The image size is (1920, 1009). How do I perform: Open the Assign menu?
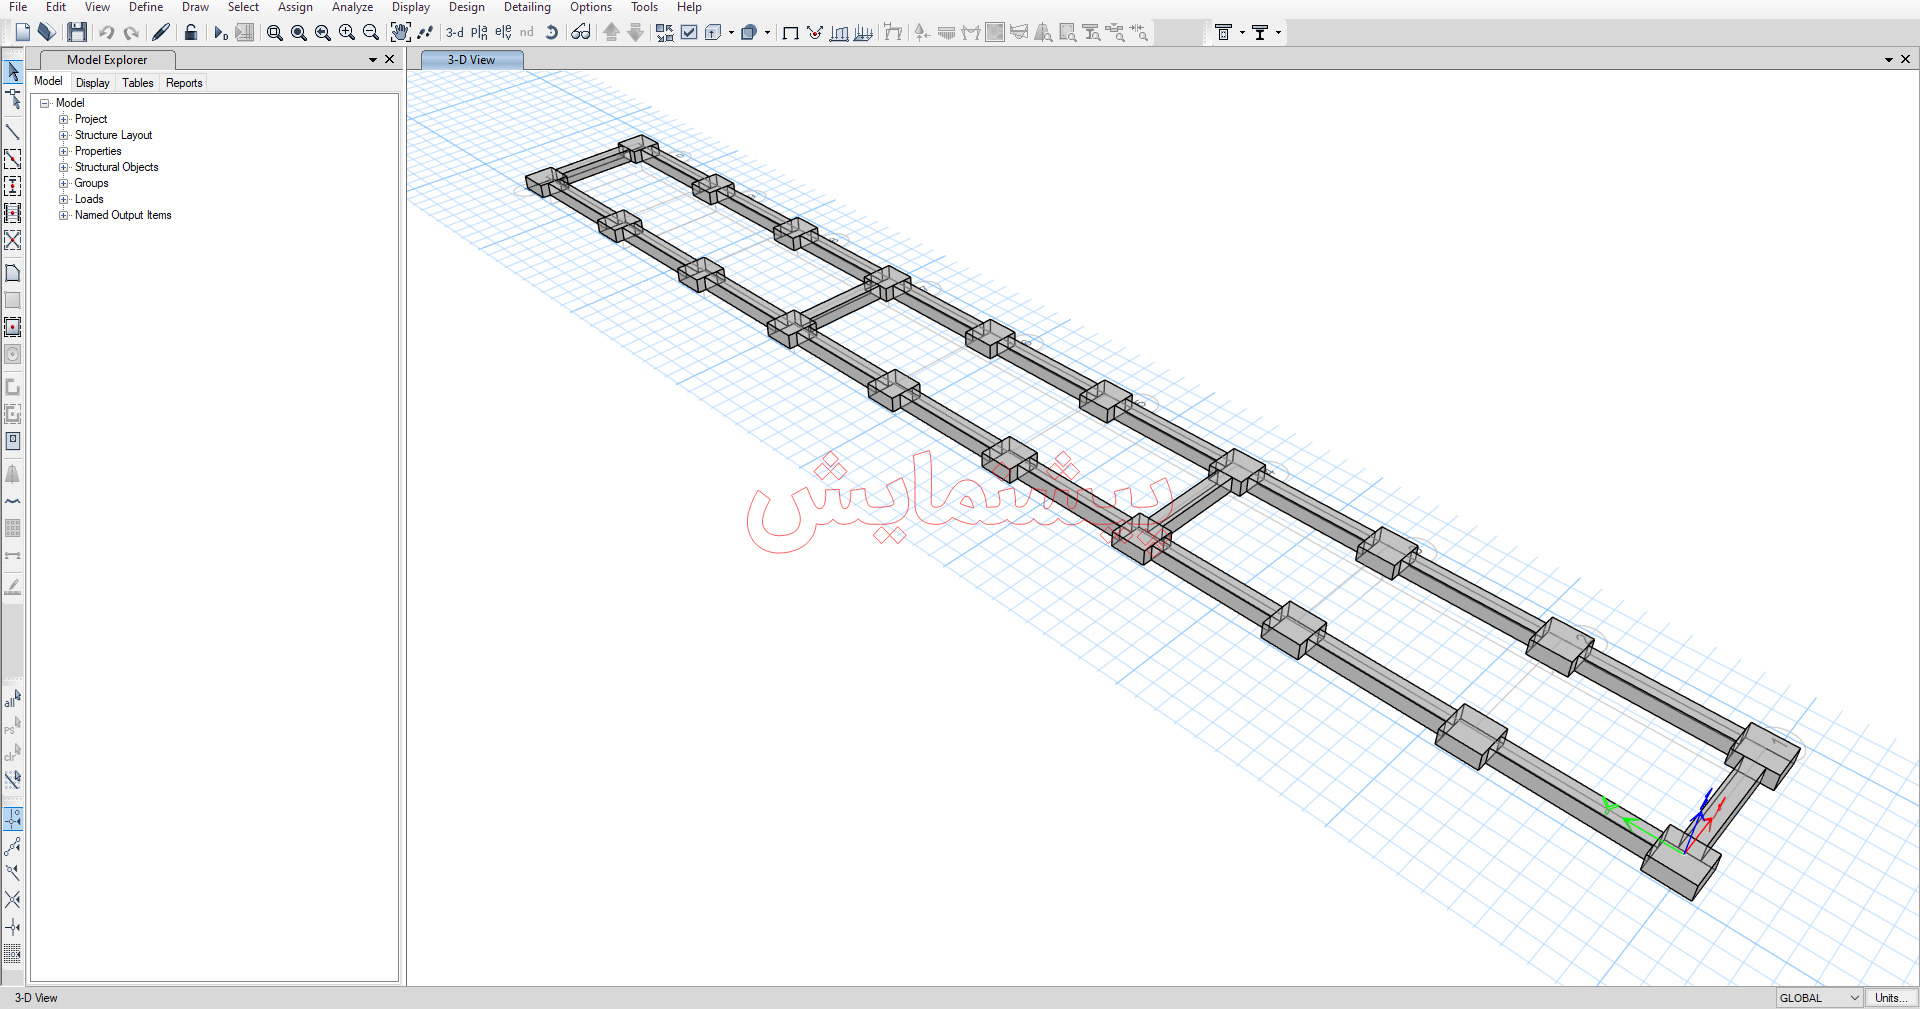coord(295,7)
